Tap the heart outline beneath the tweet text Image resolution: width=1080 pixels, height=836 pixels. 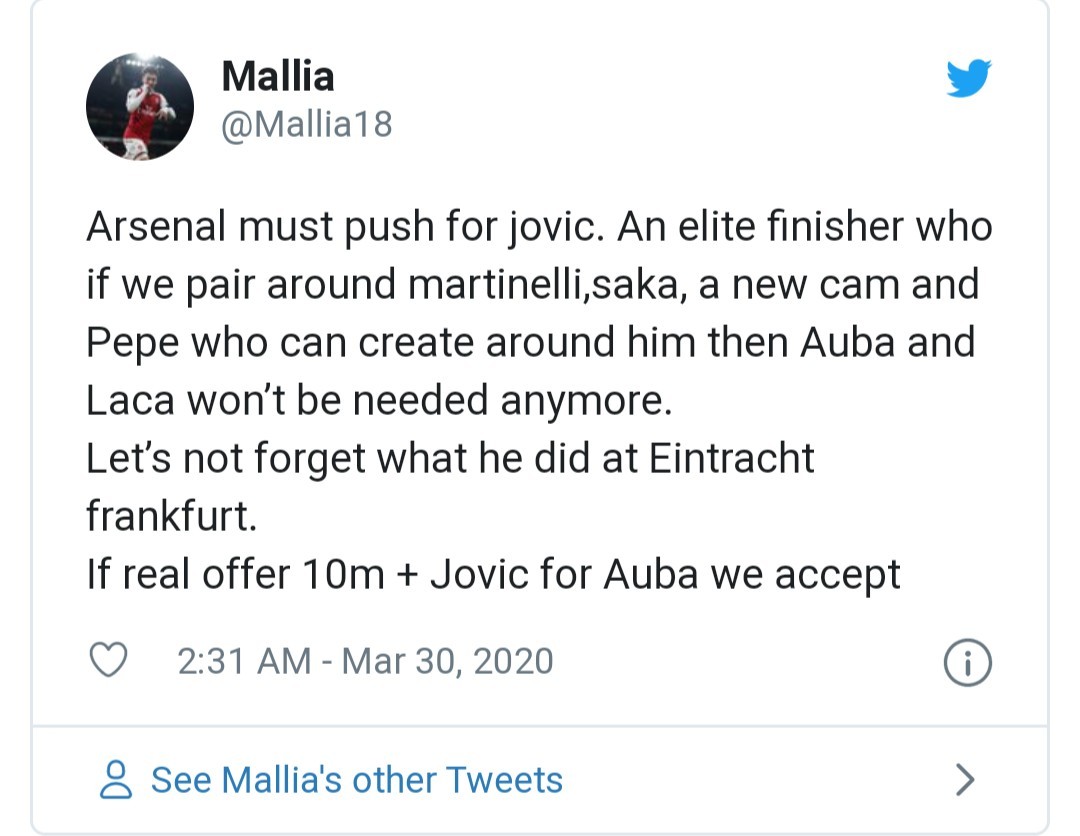pyautogui.click(x=110, y=660)
